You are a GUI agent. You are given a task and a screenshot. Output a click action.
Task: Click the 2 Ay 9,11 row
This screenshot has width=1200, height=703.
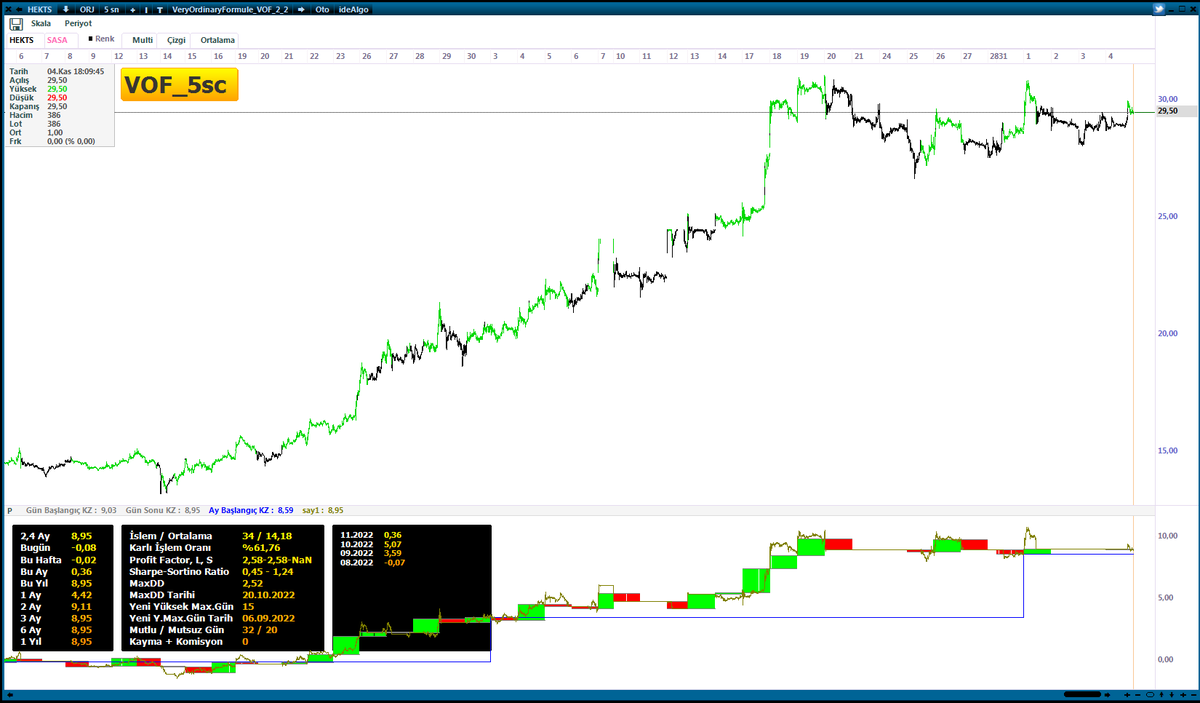pos(58,606)
